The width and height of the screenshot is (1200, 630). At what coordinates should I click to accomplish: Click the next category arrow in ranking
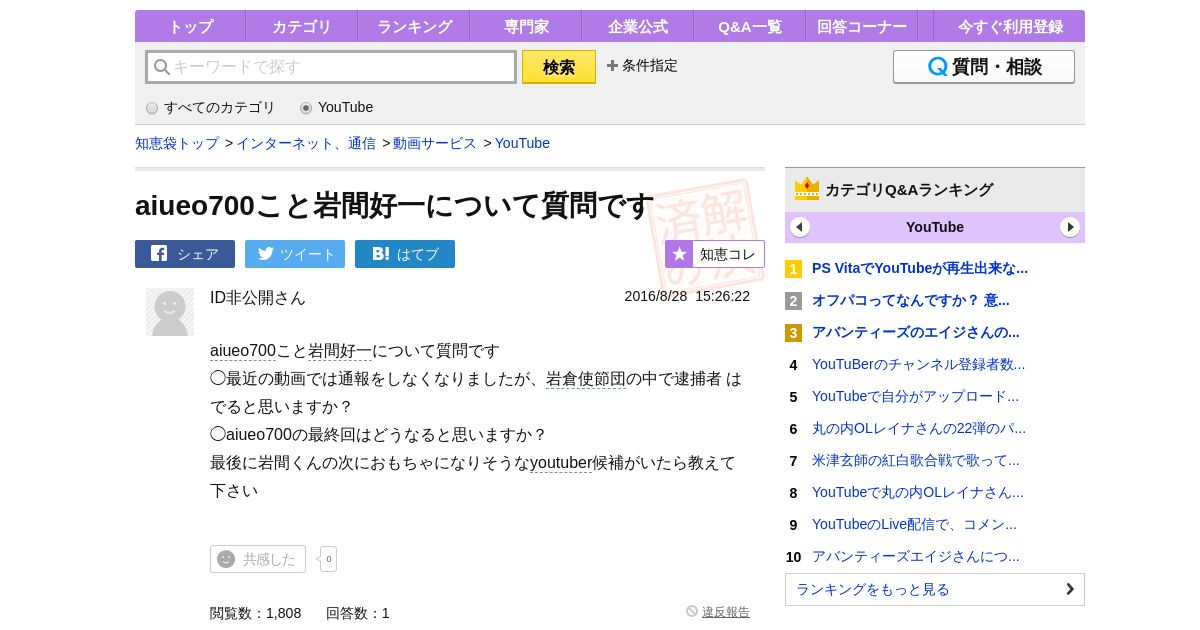[1070, 227]
